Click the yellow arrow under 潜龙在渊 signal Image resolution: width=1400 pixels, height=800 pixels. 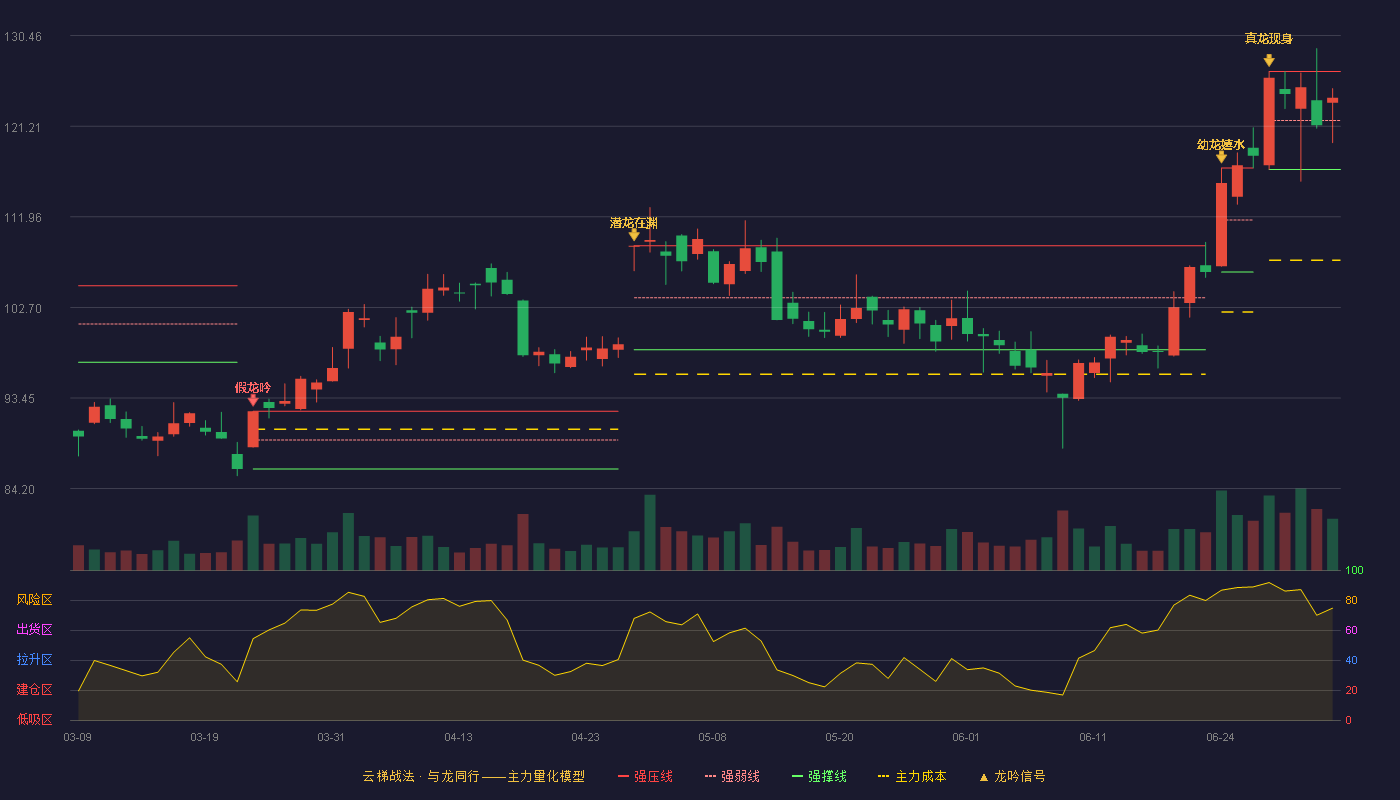point(634,235)
